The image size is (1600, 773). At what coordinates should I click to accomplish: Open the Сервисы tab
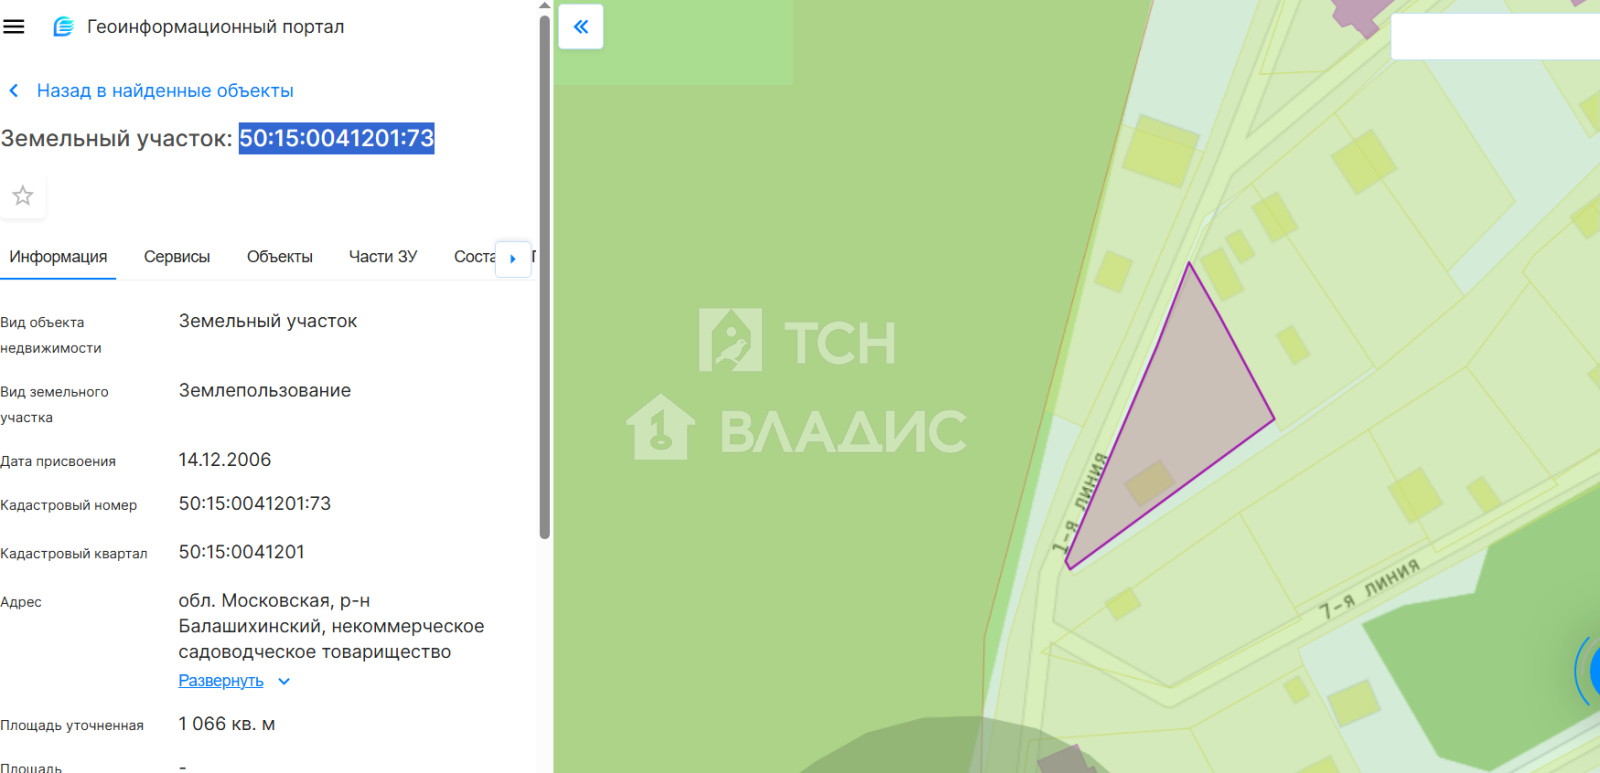(177, 257)
